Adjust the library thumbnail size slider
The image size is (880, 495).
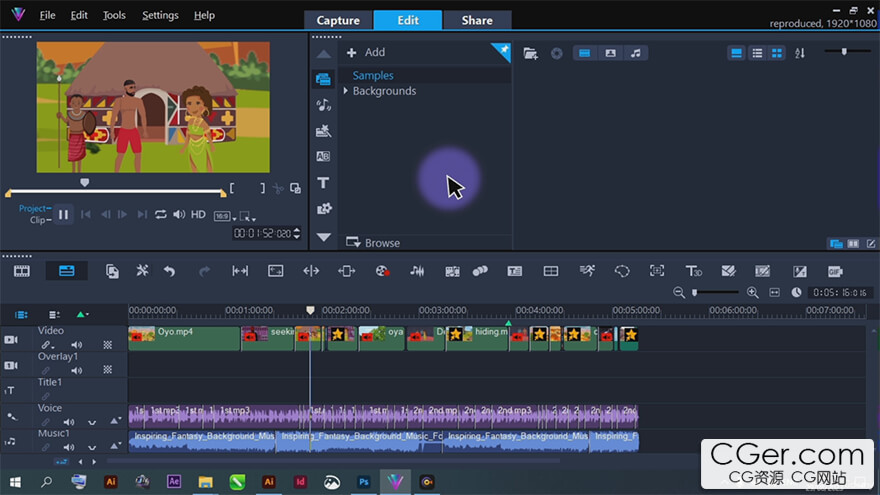pos(844,52)
